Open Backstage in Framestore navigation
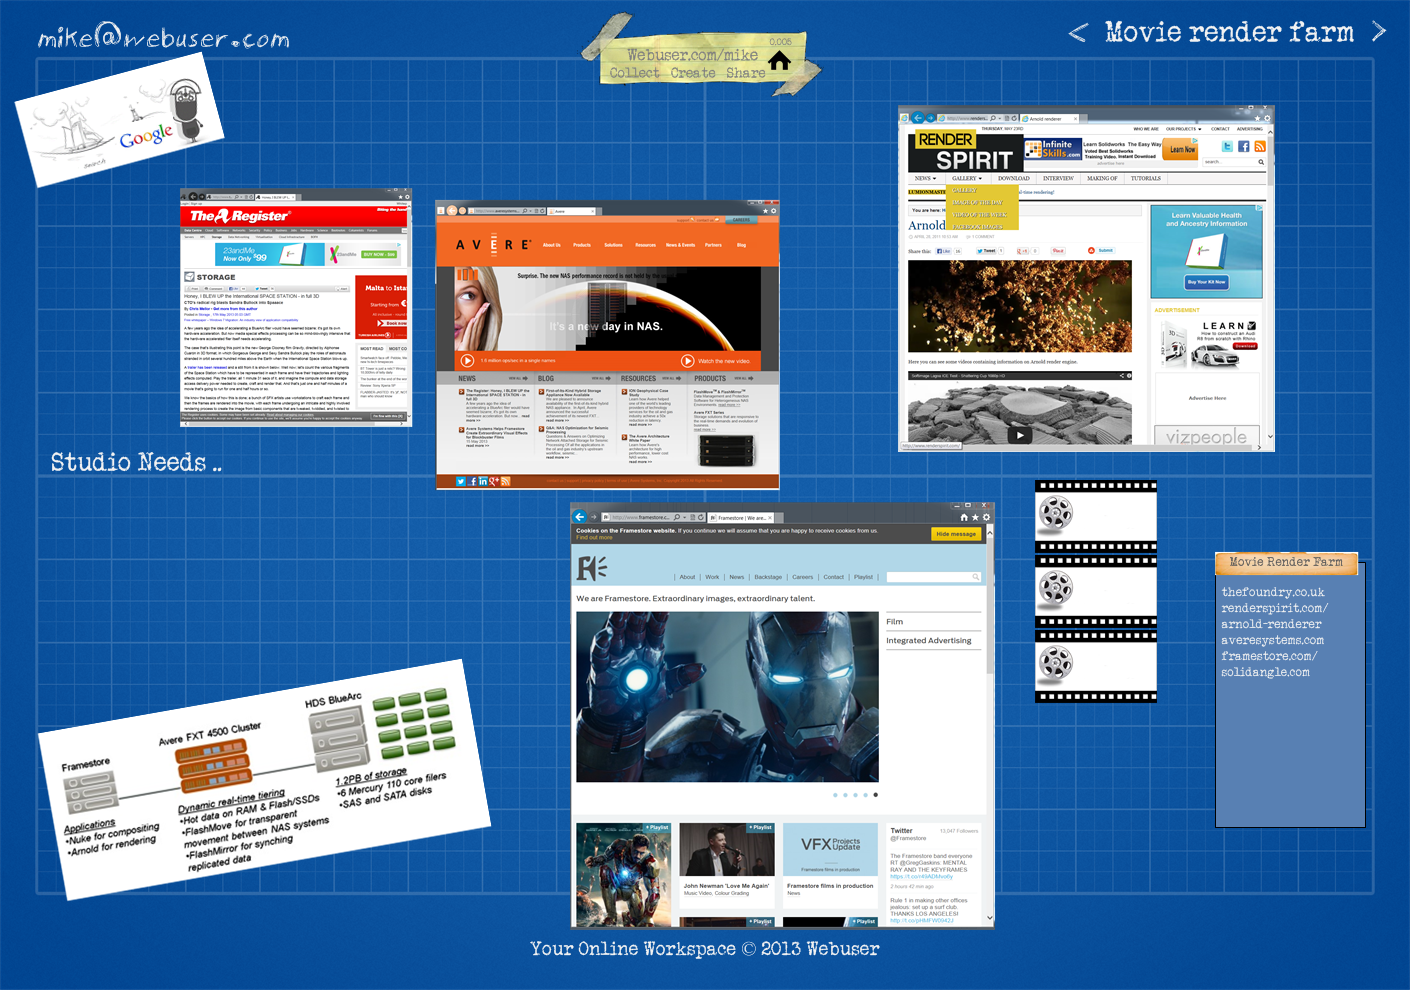The height and width of the screenshot is (990, 1410). (768, 577)
